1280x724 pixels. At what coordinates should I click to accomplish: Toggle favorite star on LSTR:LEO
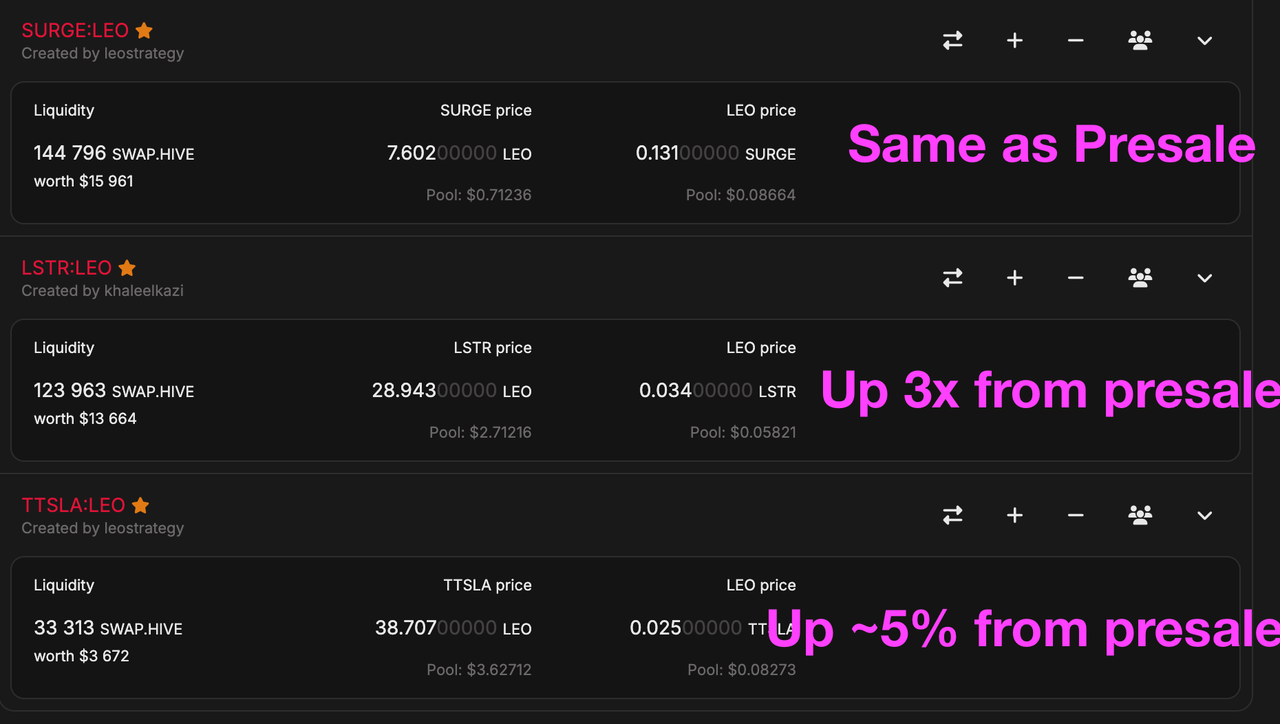(x=127, y=268)
